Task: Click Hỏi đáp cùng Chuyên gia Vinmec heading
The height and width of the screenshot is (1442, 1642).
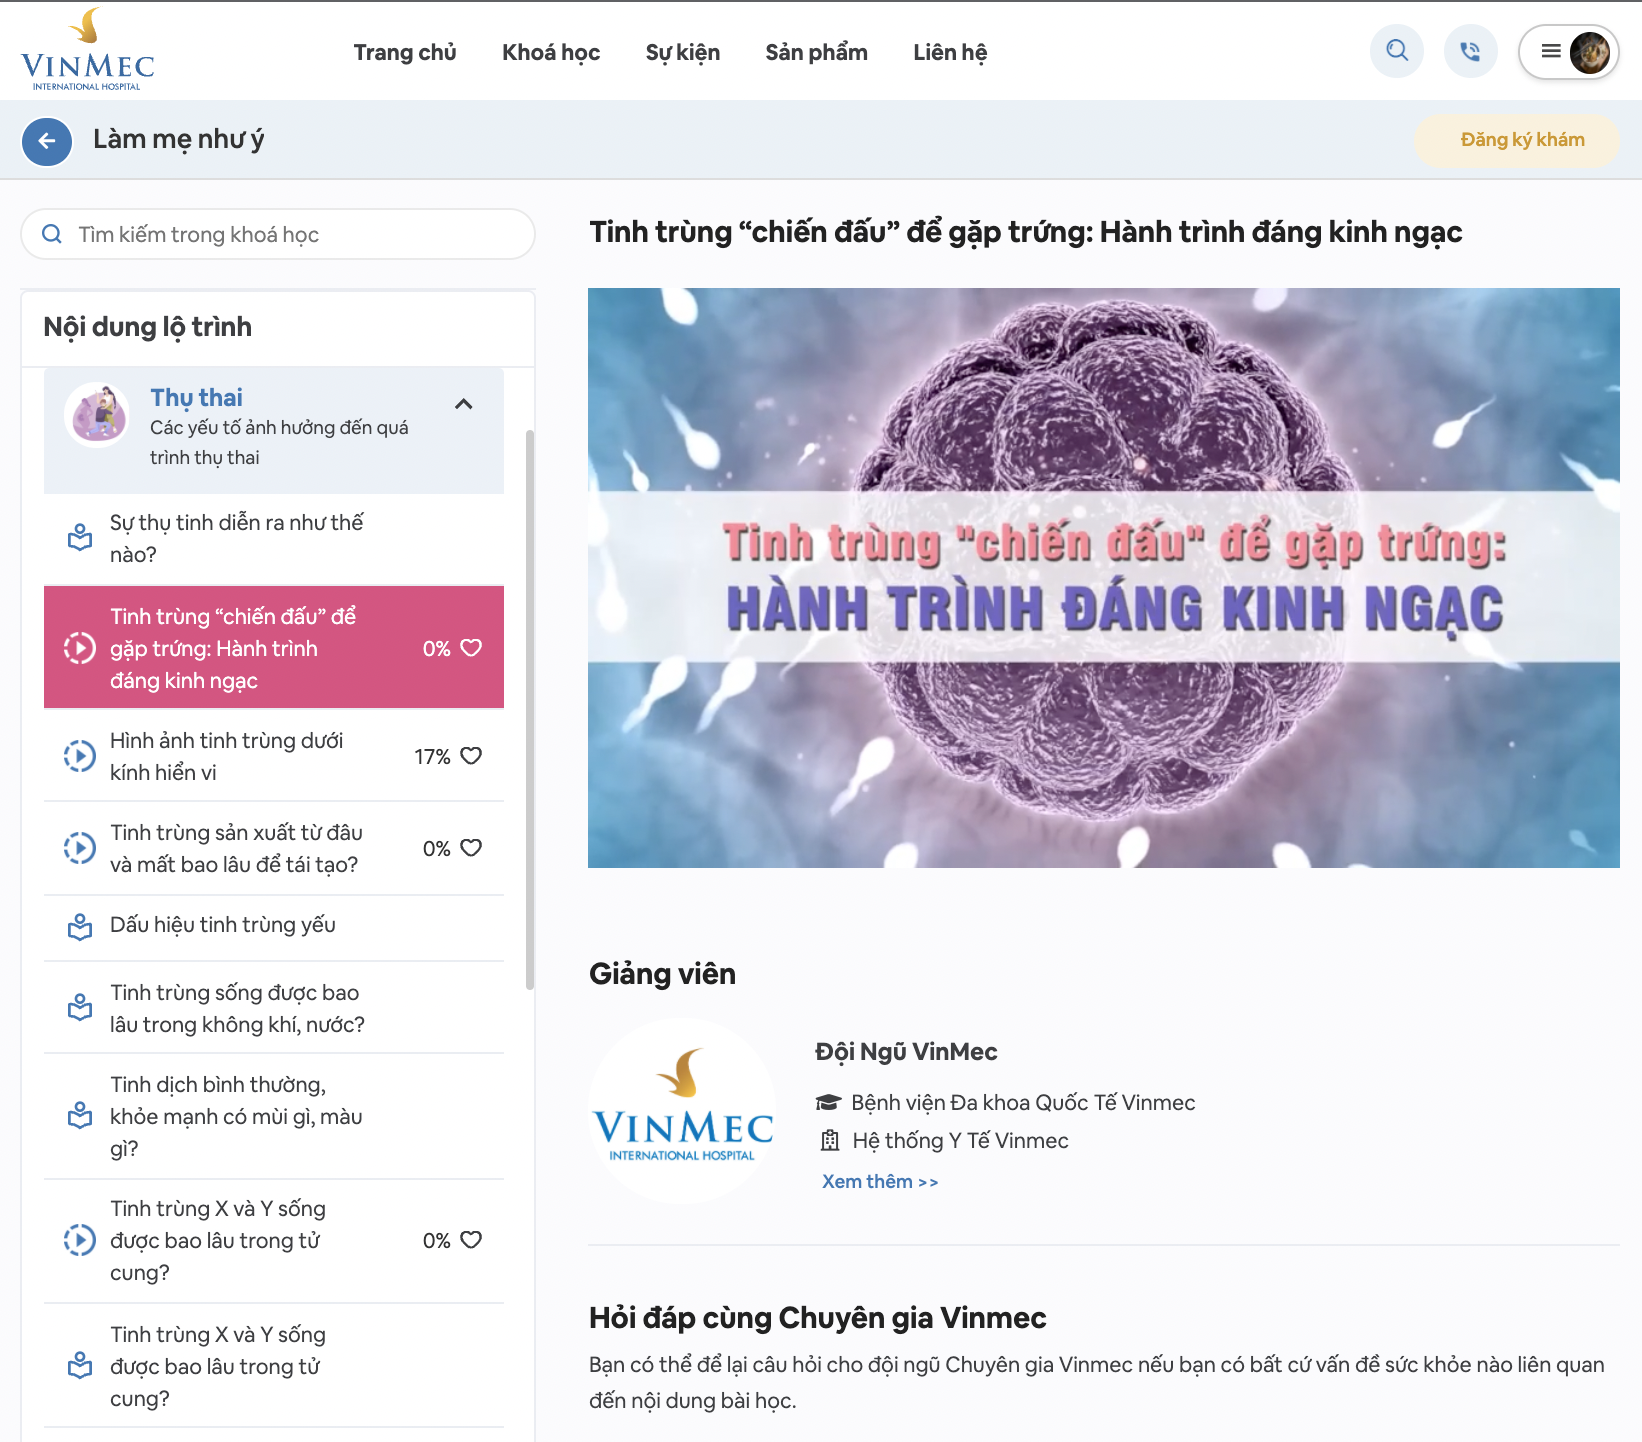Action: point(817,1318)
